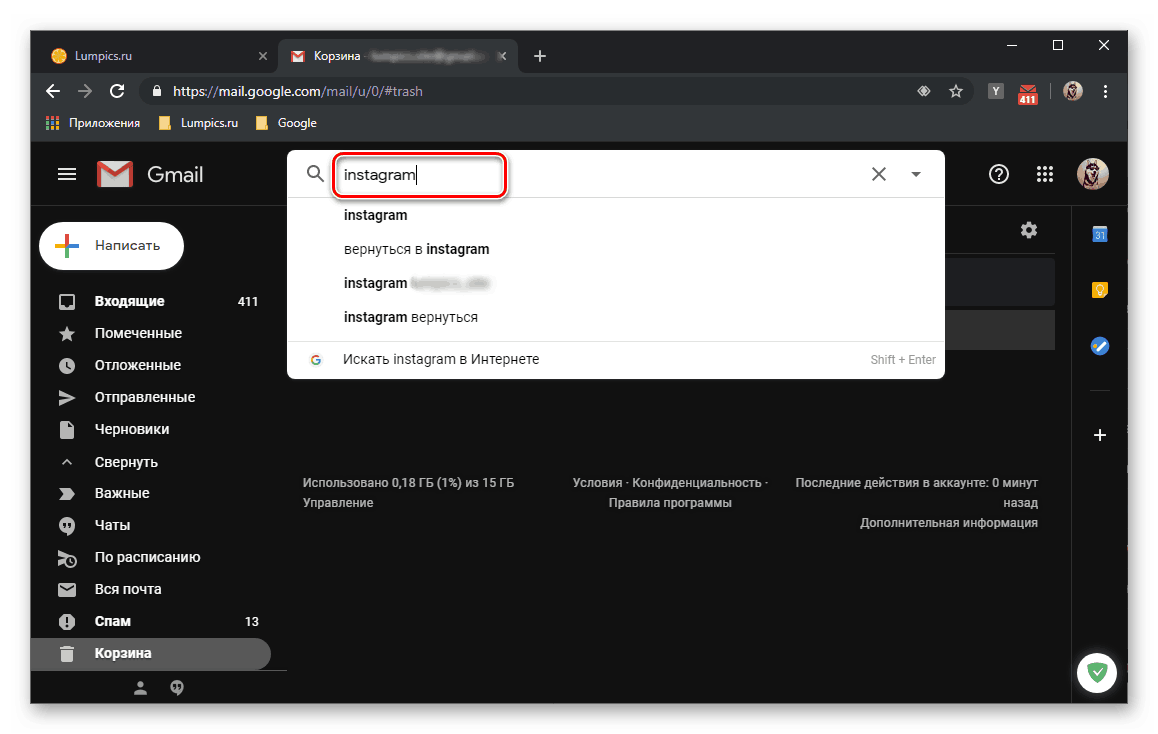Viewport: 1158px width, 734px height.
Task: Open Приложения bookmarks shortcut
Action: point(93,123)
